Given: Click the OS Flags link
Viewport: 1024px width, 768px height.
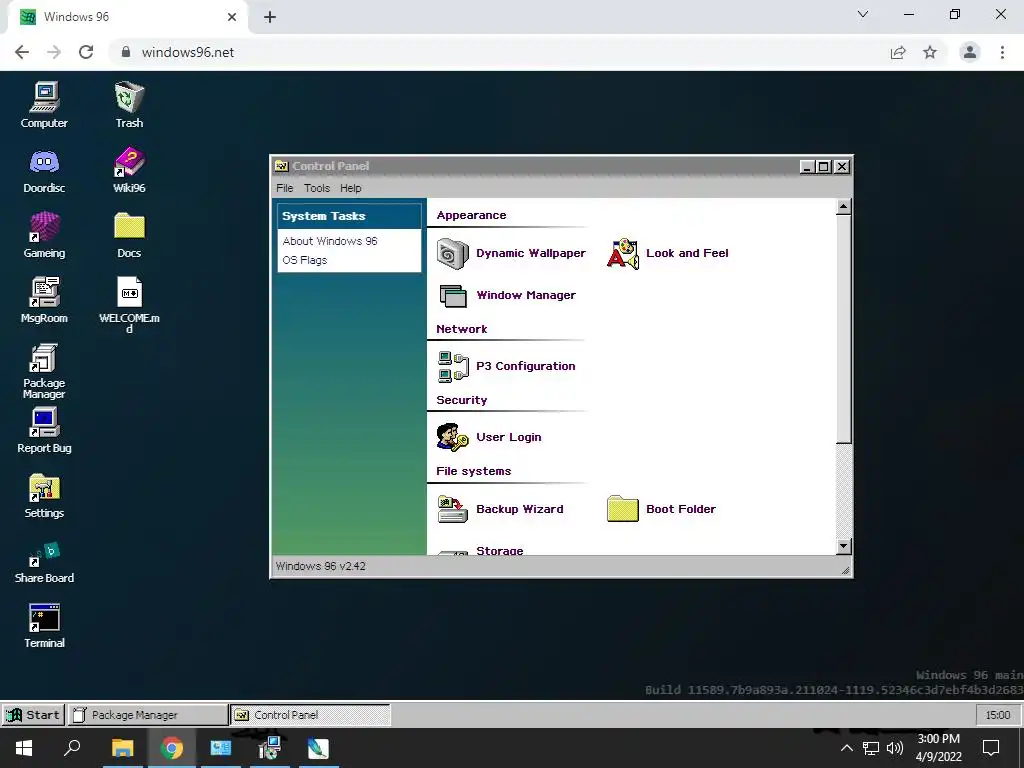Looking at the screenshot, I should pyautogui.click(x=304, y=260).
